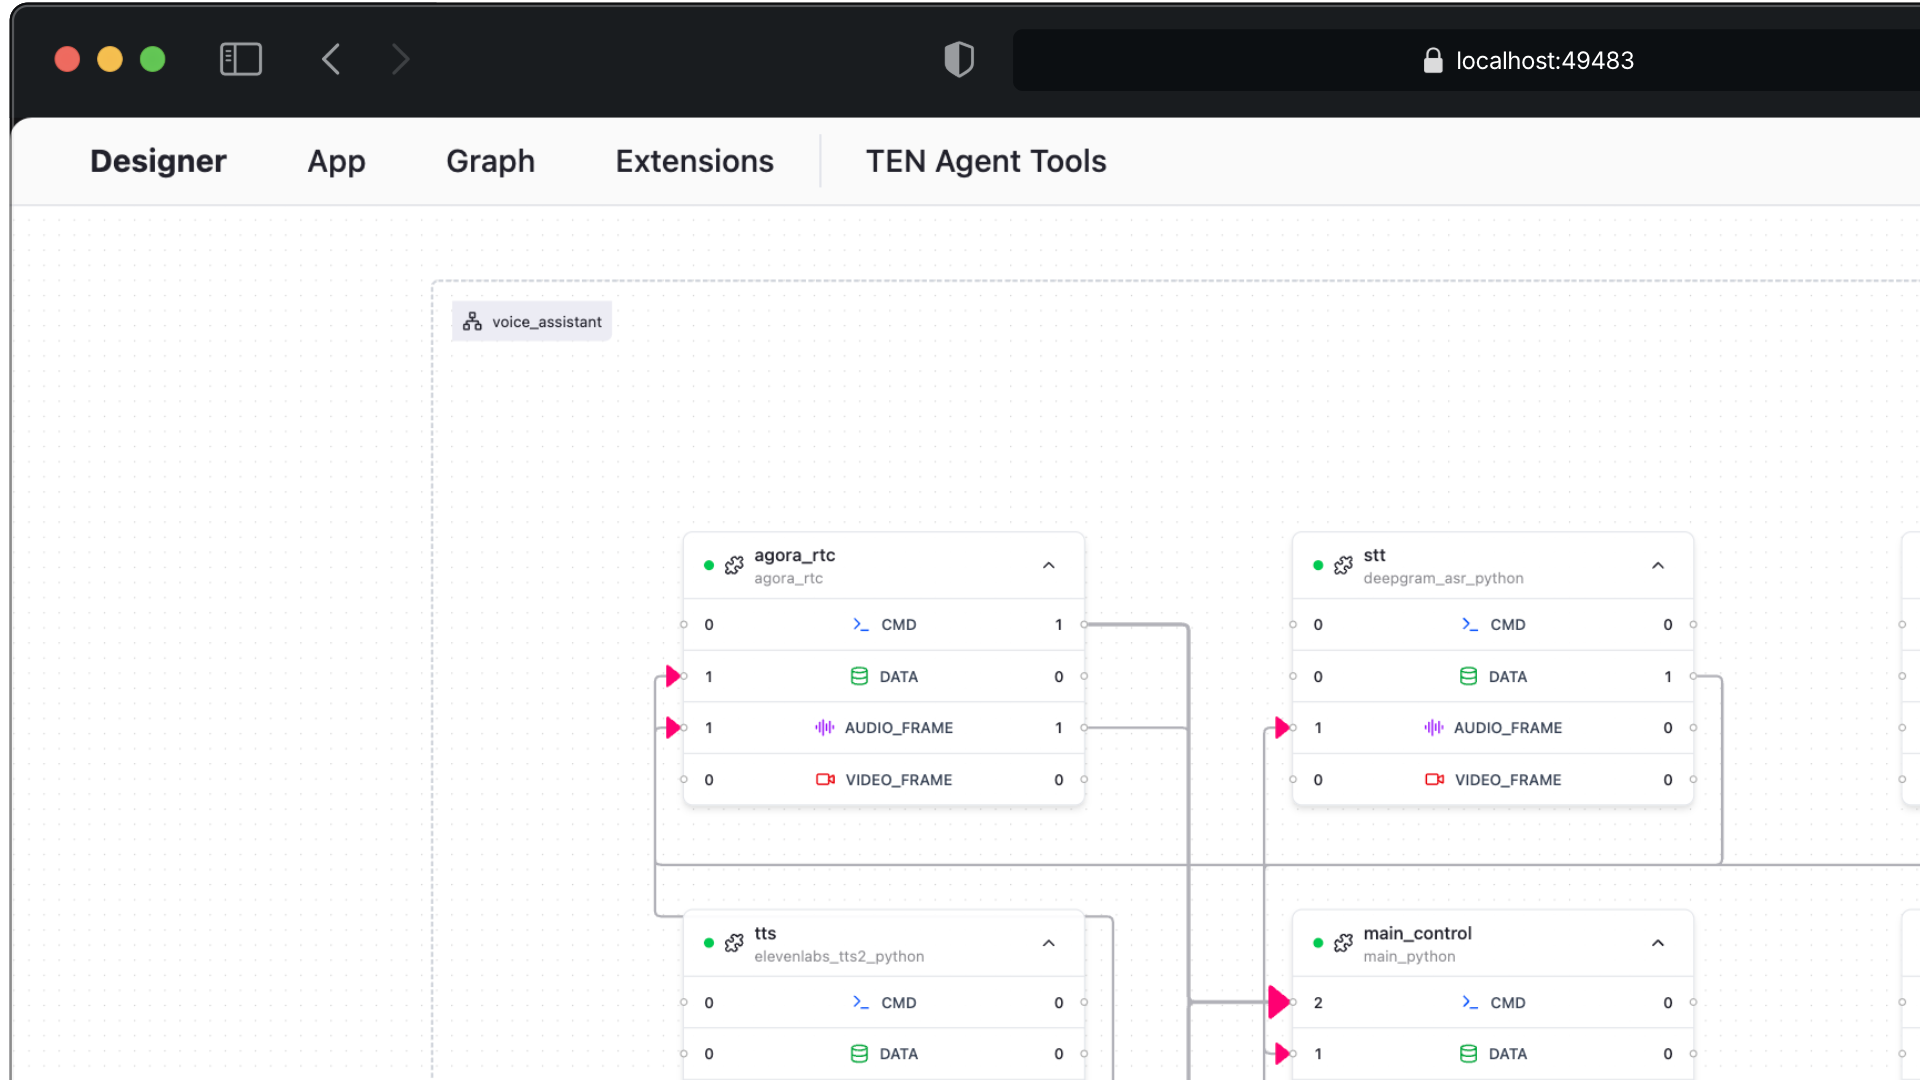Screen dimensions: 1920x1080
Task: Collapse the main_control node
Action: tap(1658, 944)
